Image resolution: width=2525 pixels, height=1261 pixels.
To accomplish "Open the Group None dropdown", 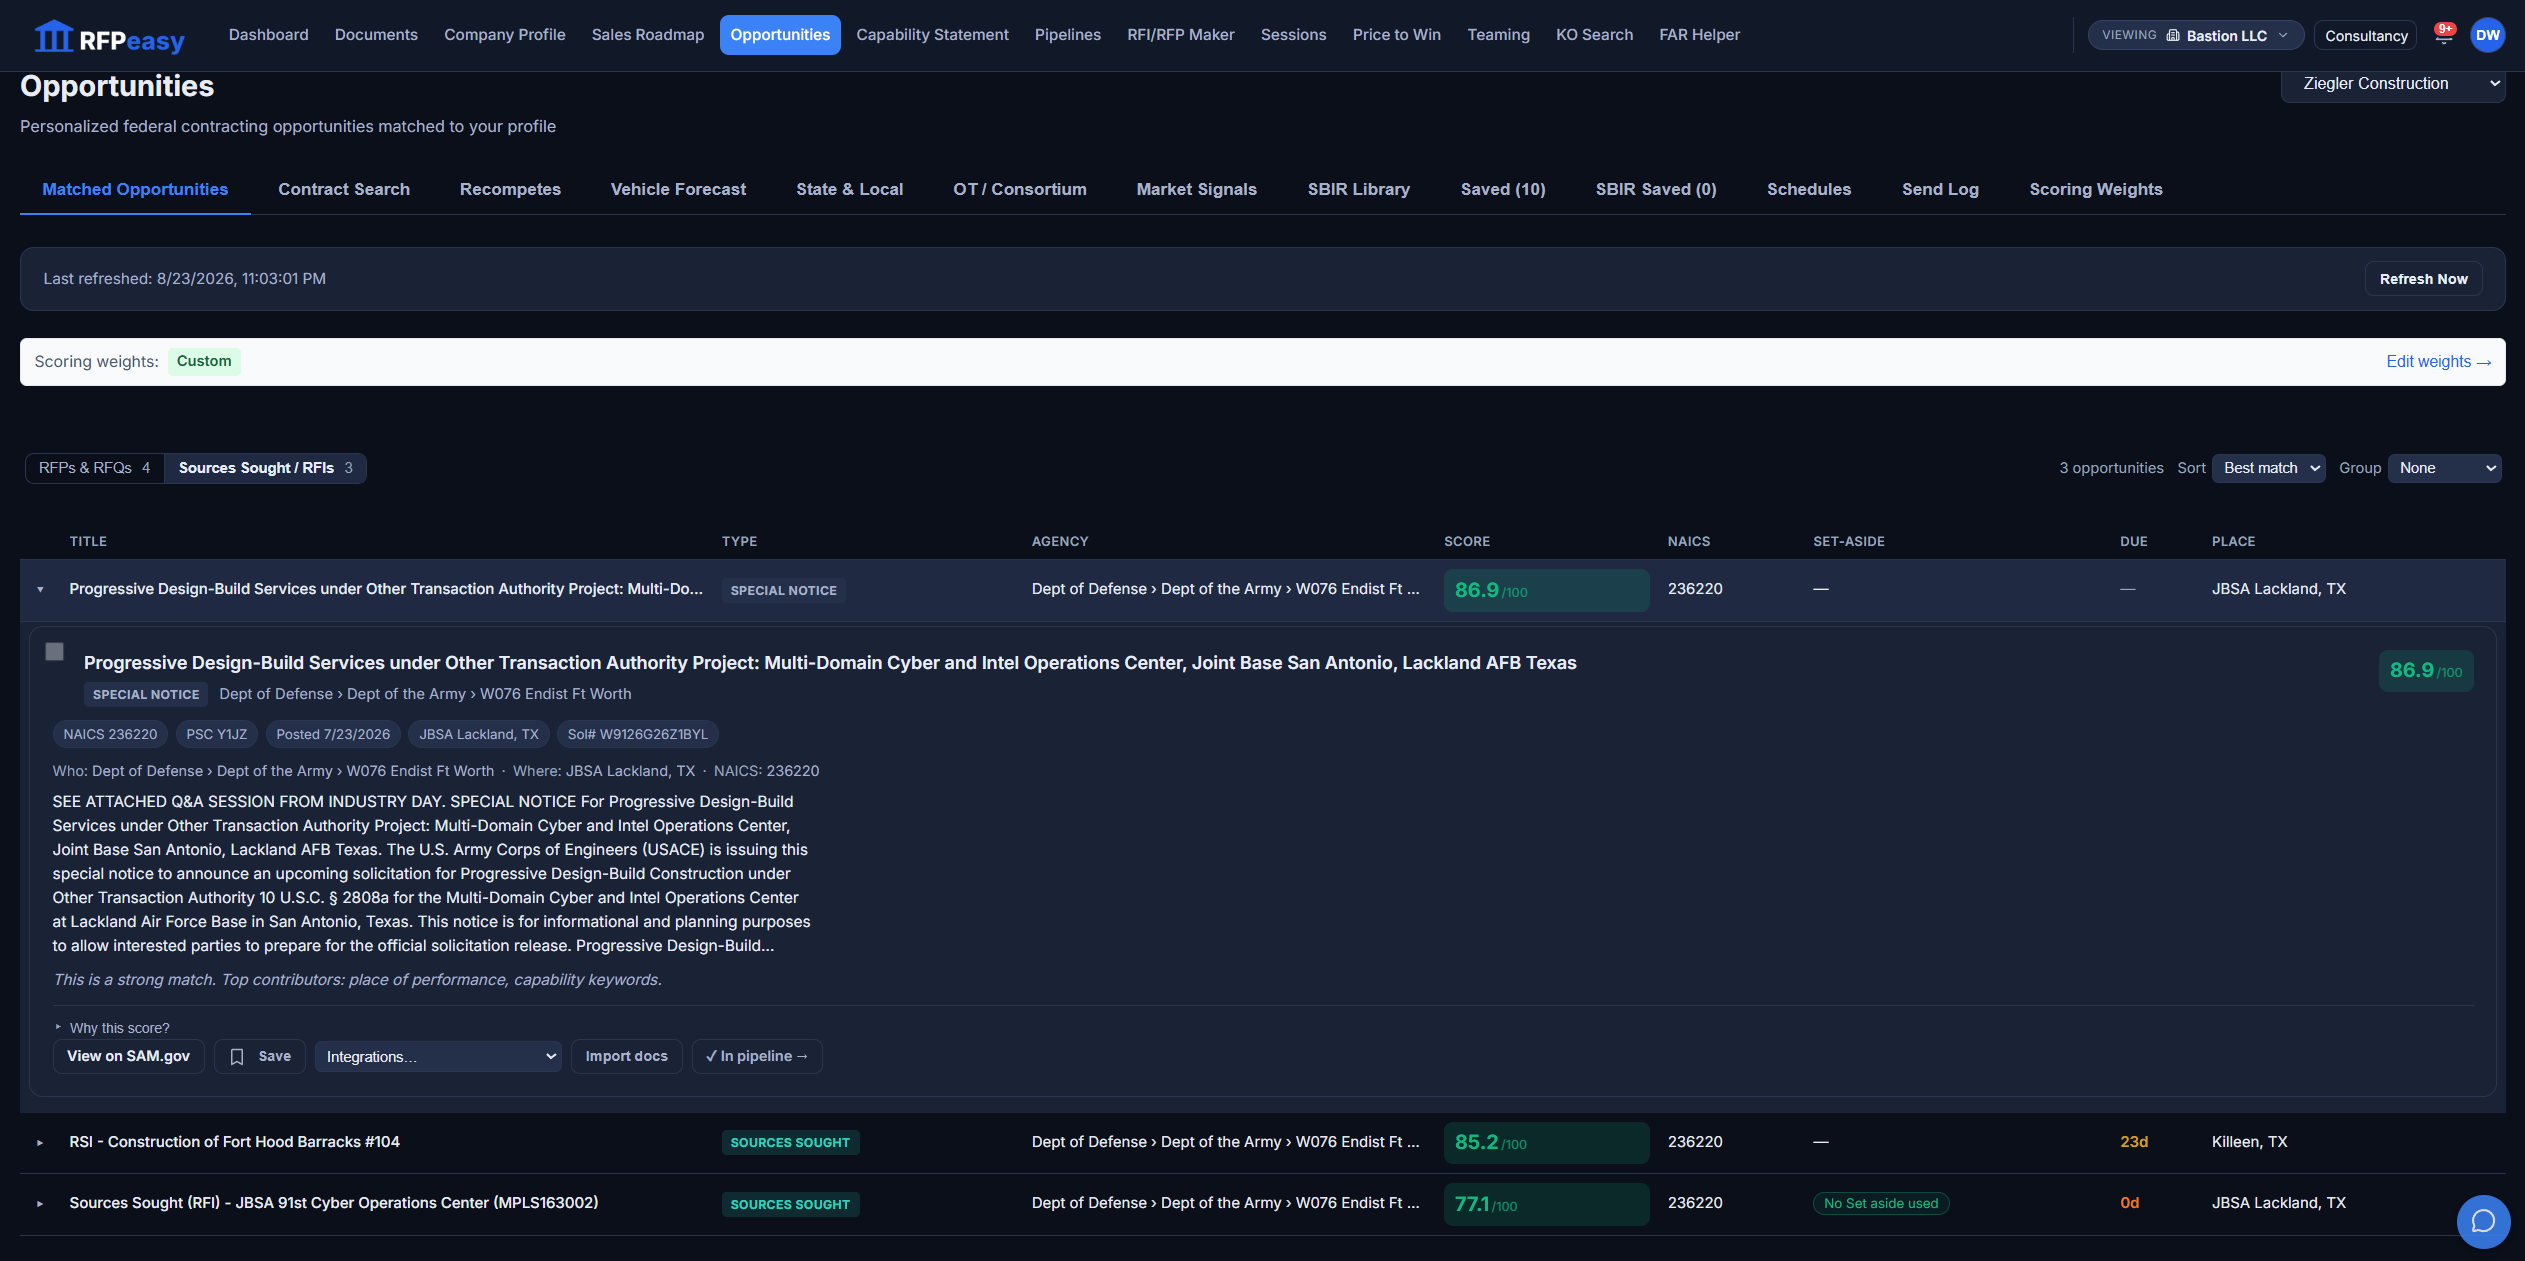I will [2444, 468].
